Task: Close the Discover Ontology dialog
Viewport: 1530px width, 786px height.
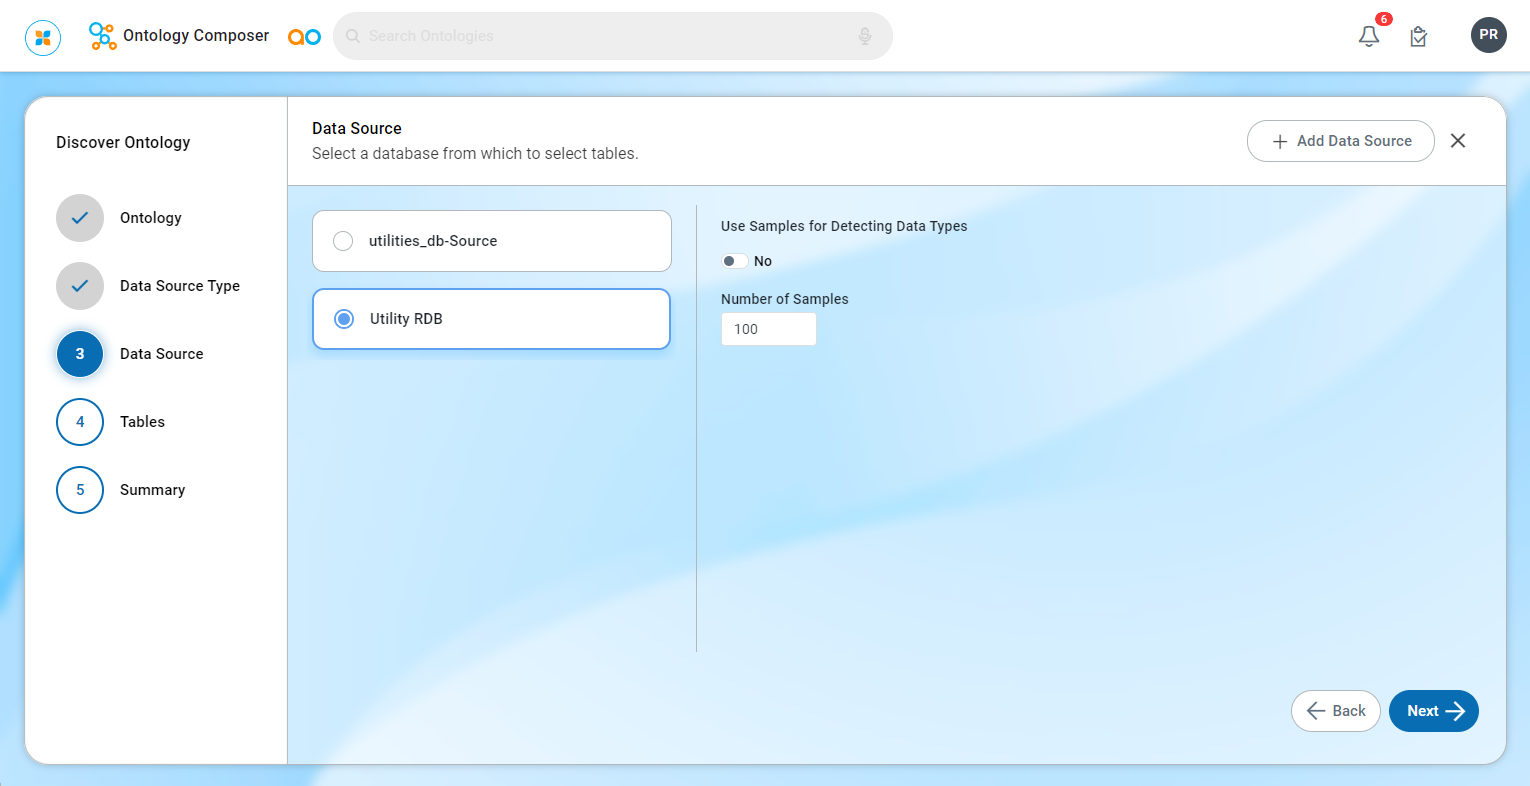Action: (x=1458, y=141)
